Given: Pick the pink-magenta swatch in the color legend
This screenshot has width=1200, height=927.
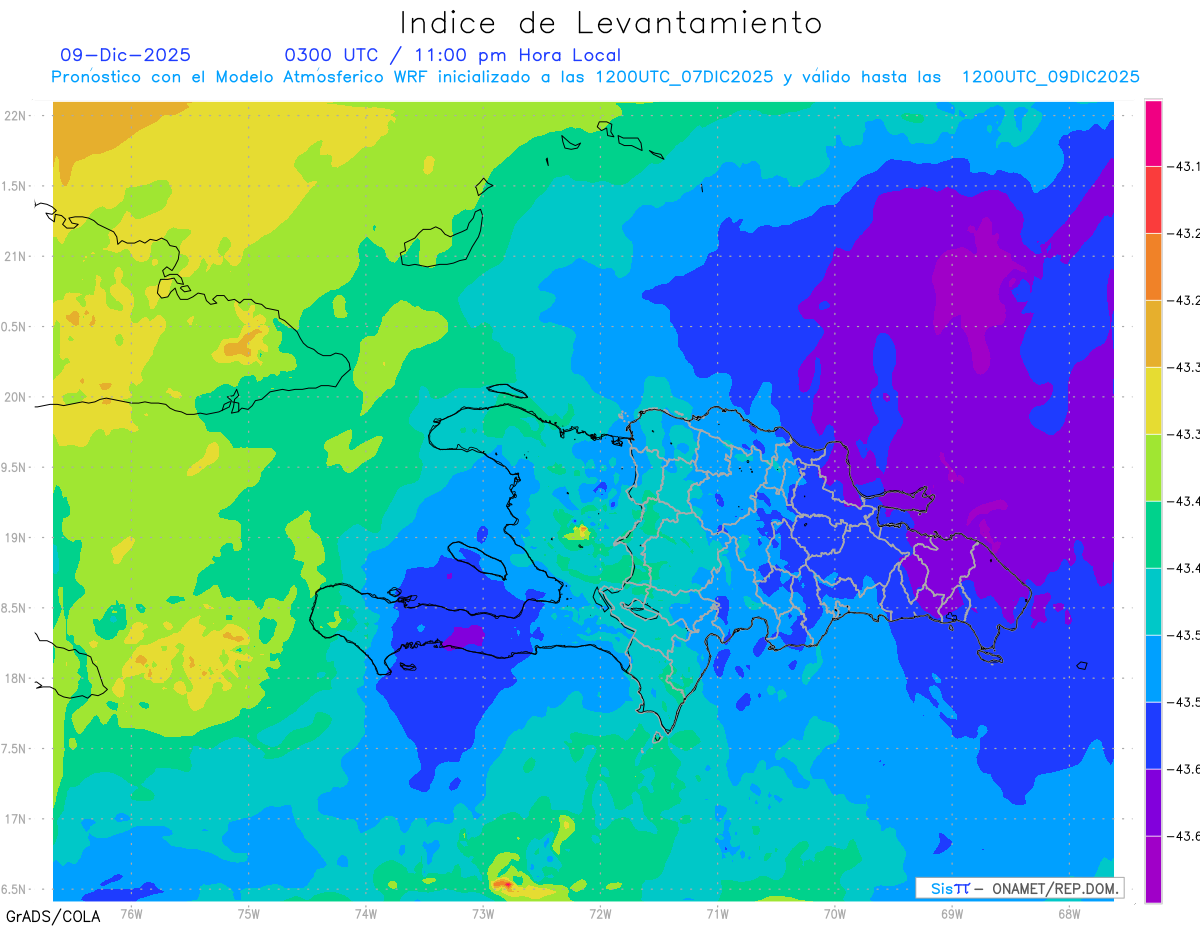Looking at the screenshot, I should (x=1153, y=133).
